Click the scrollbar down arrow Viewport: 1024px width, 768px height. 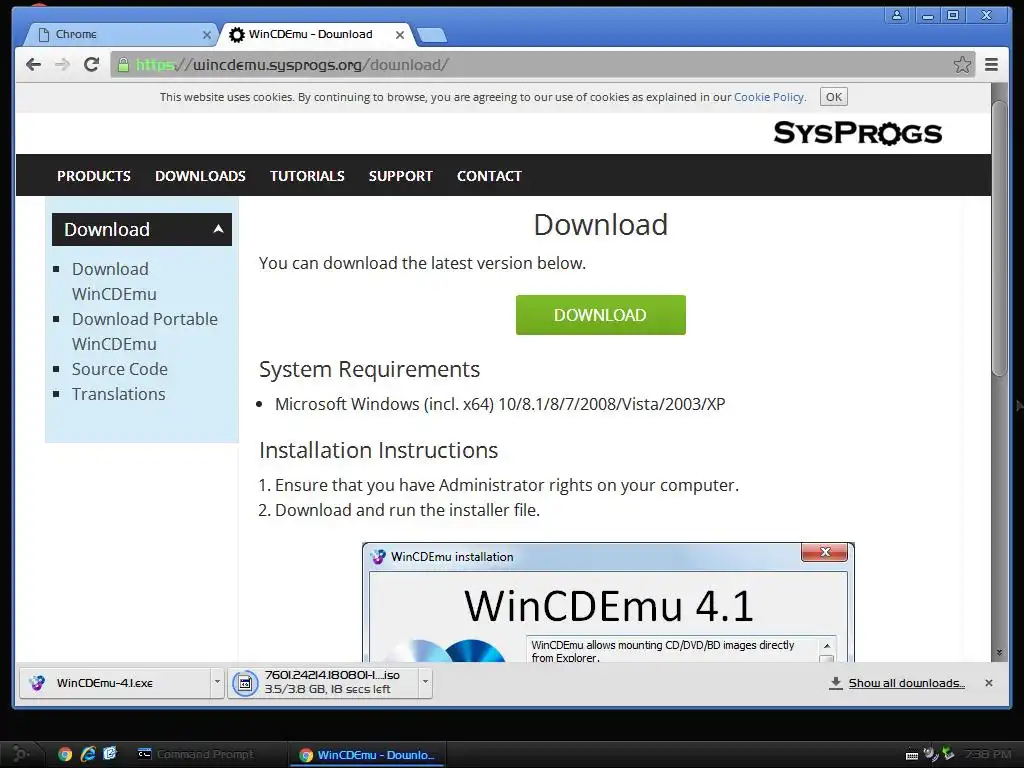(999, 652)
